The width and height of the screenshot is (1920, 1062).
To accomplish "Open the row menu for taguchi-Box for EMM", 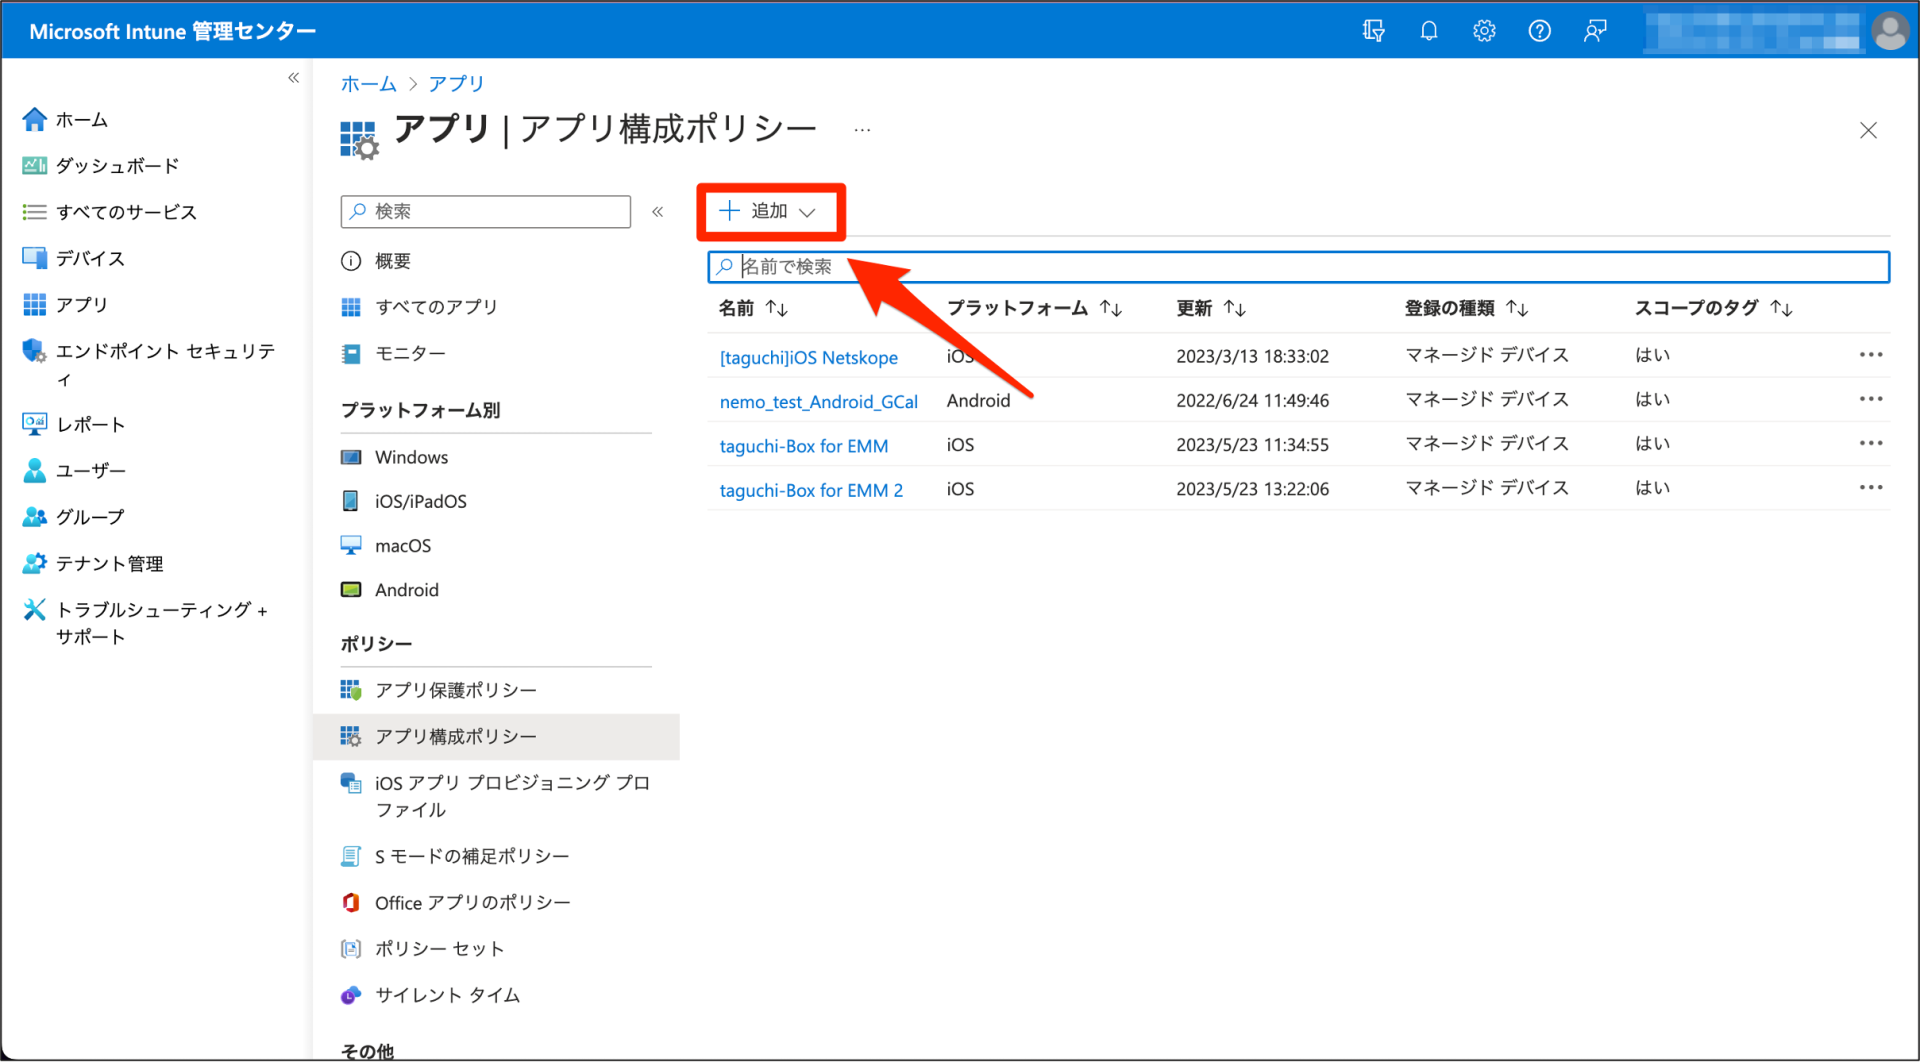I will click(1872, 443).
